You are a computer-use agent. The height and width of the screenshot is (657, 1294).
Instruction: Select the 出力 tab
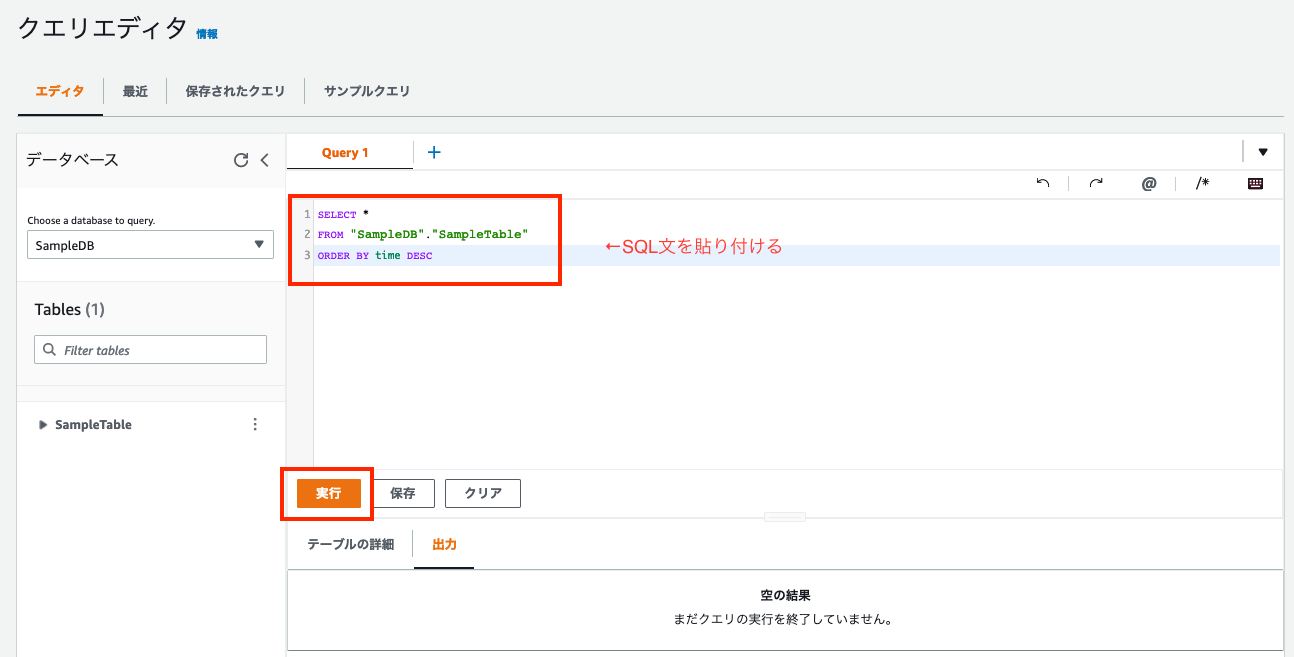(x=444, y=545)
